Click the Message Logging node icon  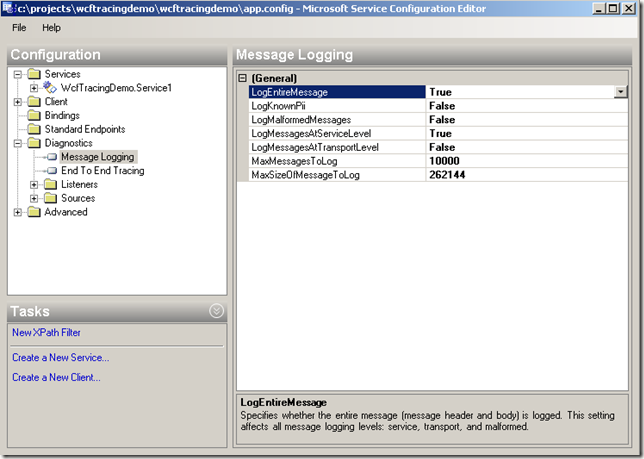click(52, 157)
